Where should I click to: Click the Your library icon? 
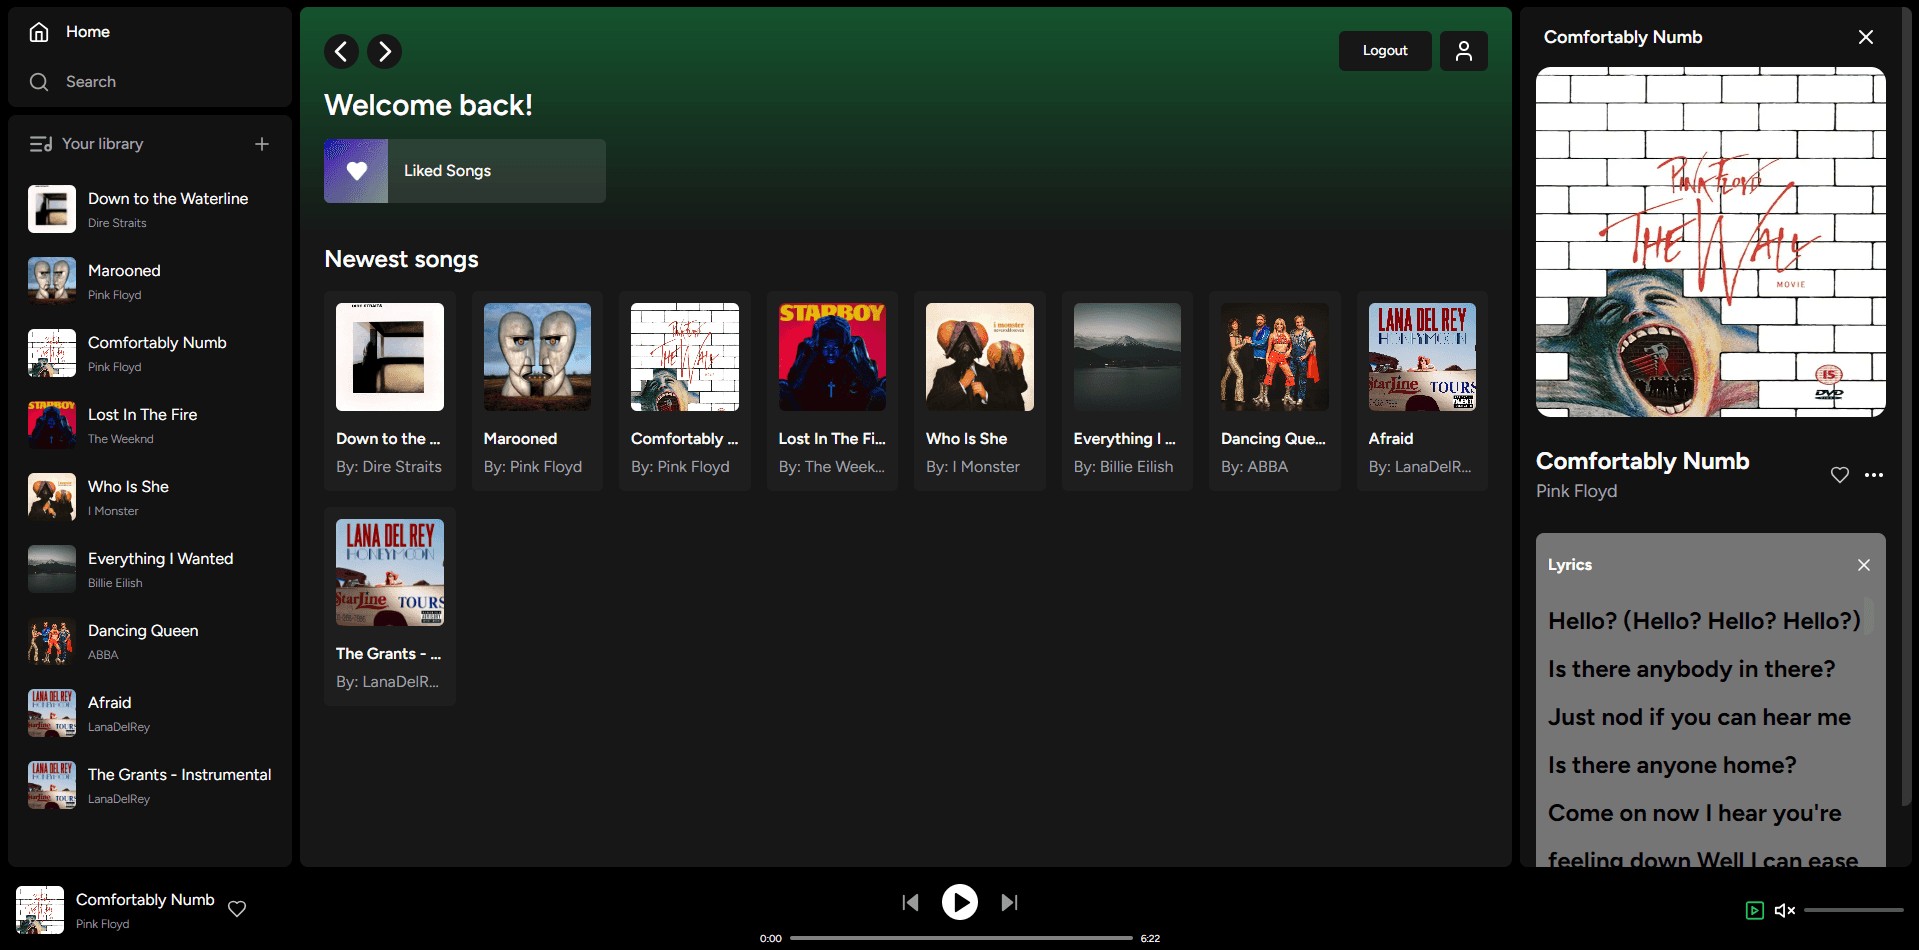[x=41, y=144]
